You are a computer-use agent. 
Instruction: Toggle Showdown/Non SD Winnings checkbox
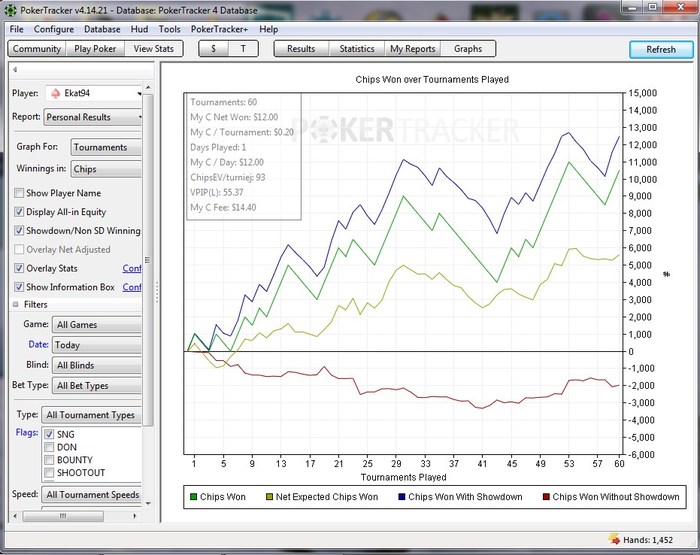point(19,230)
